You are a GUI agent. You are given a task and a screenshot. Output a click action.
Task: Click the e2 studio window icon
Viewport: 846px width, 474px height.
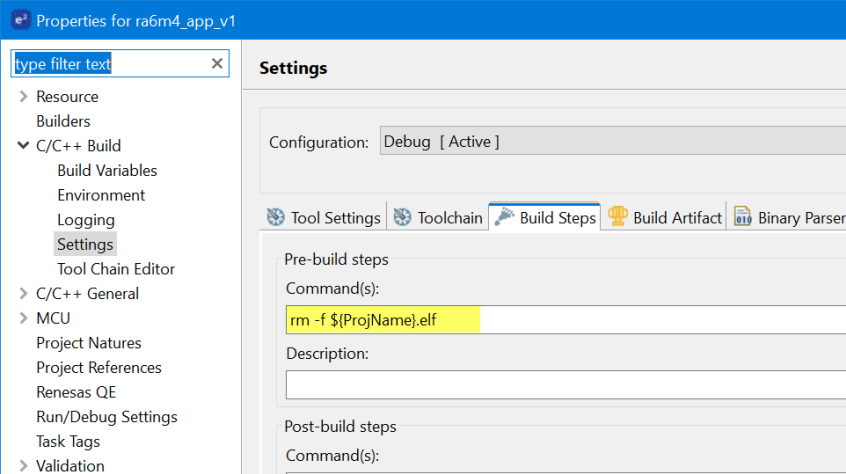pyautogui.click(x=17, y=20)
